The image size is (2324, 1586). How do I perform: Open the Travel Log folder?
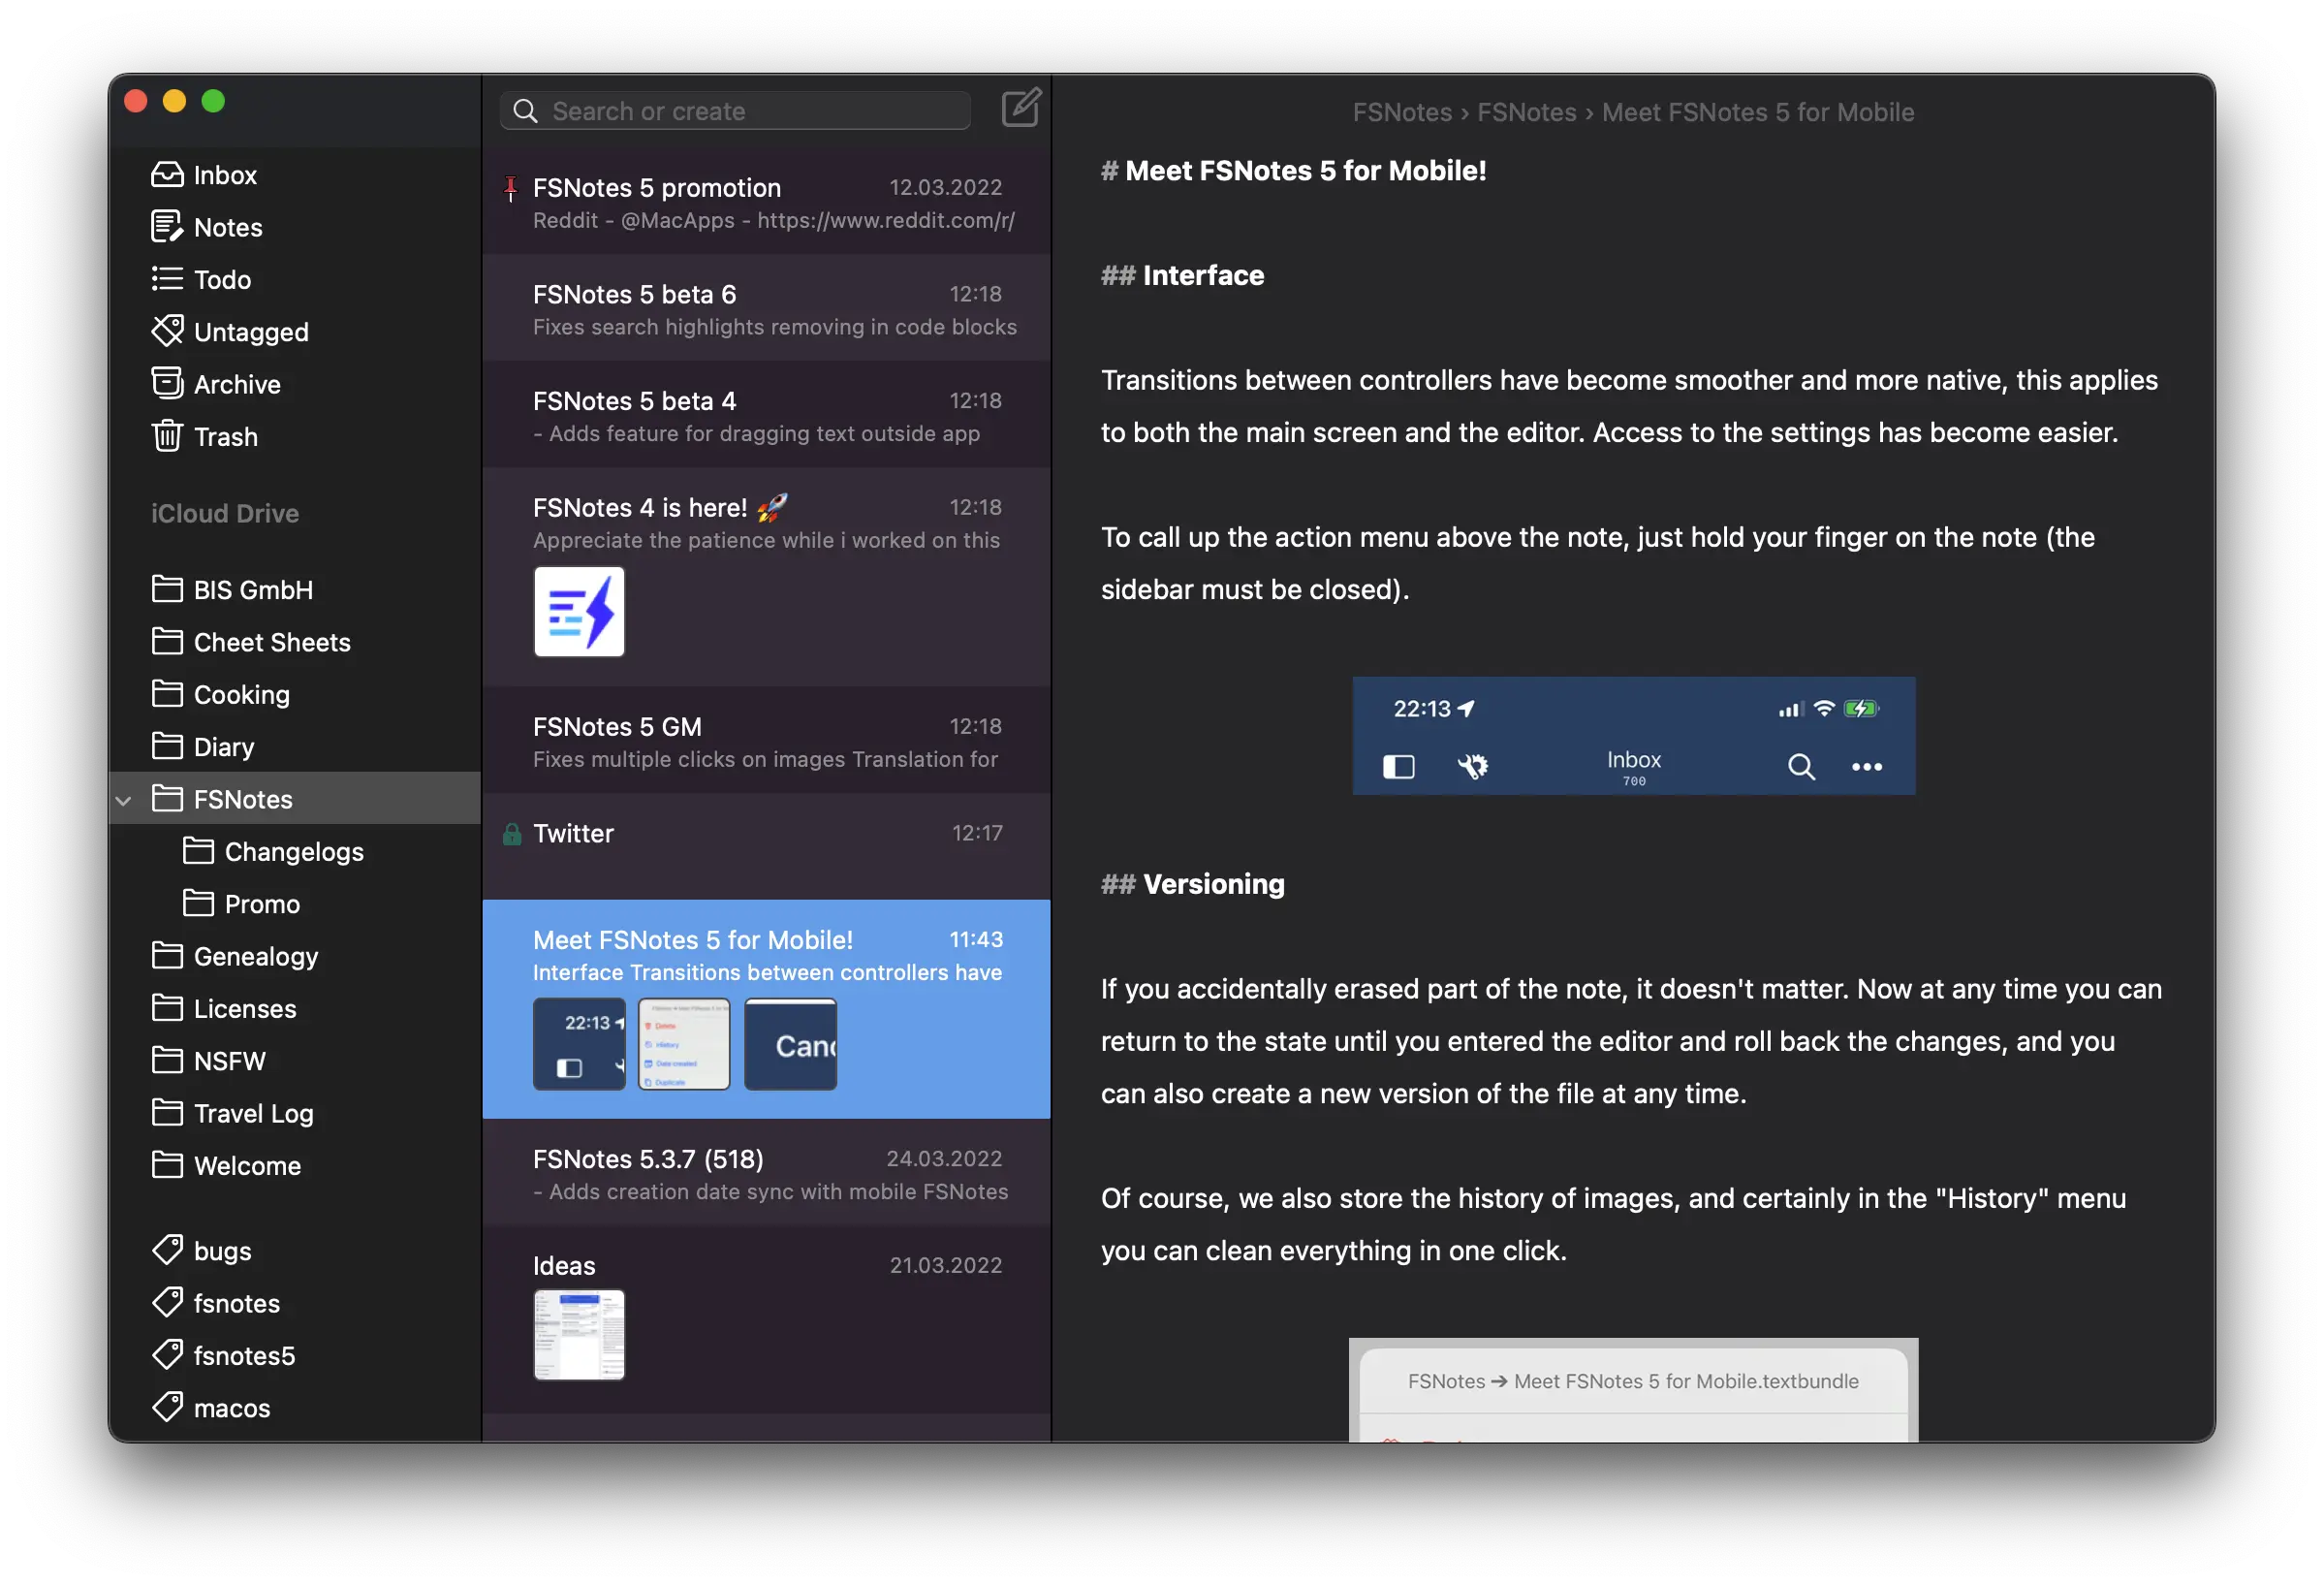(295, 1113)
